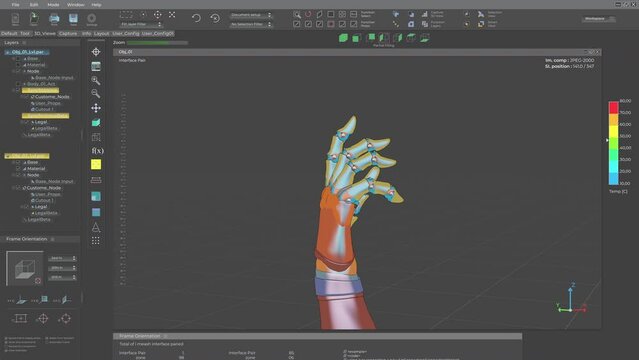Switch to the Info tab

click(x=86, y=33)
